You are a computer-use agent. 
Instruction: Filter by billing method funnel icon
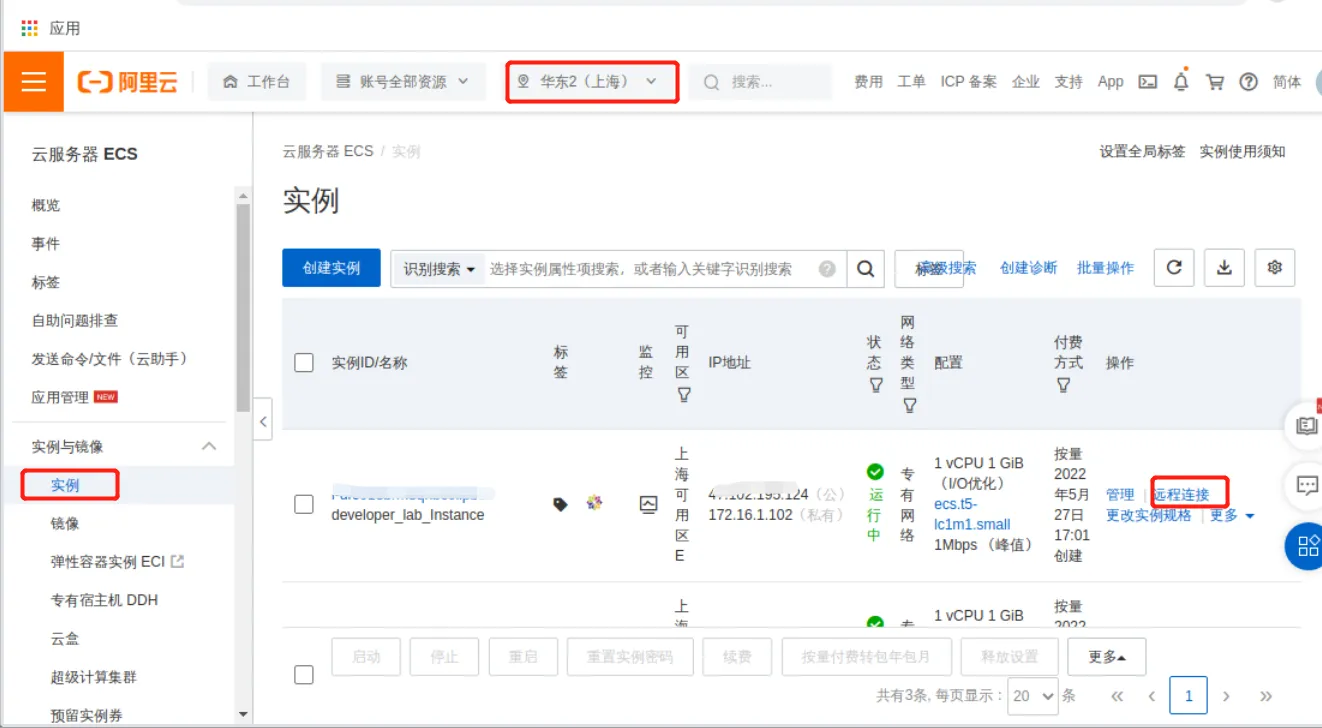tap(1063, 385)
